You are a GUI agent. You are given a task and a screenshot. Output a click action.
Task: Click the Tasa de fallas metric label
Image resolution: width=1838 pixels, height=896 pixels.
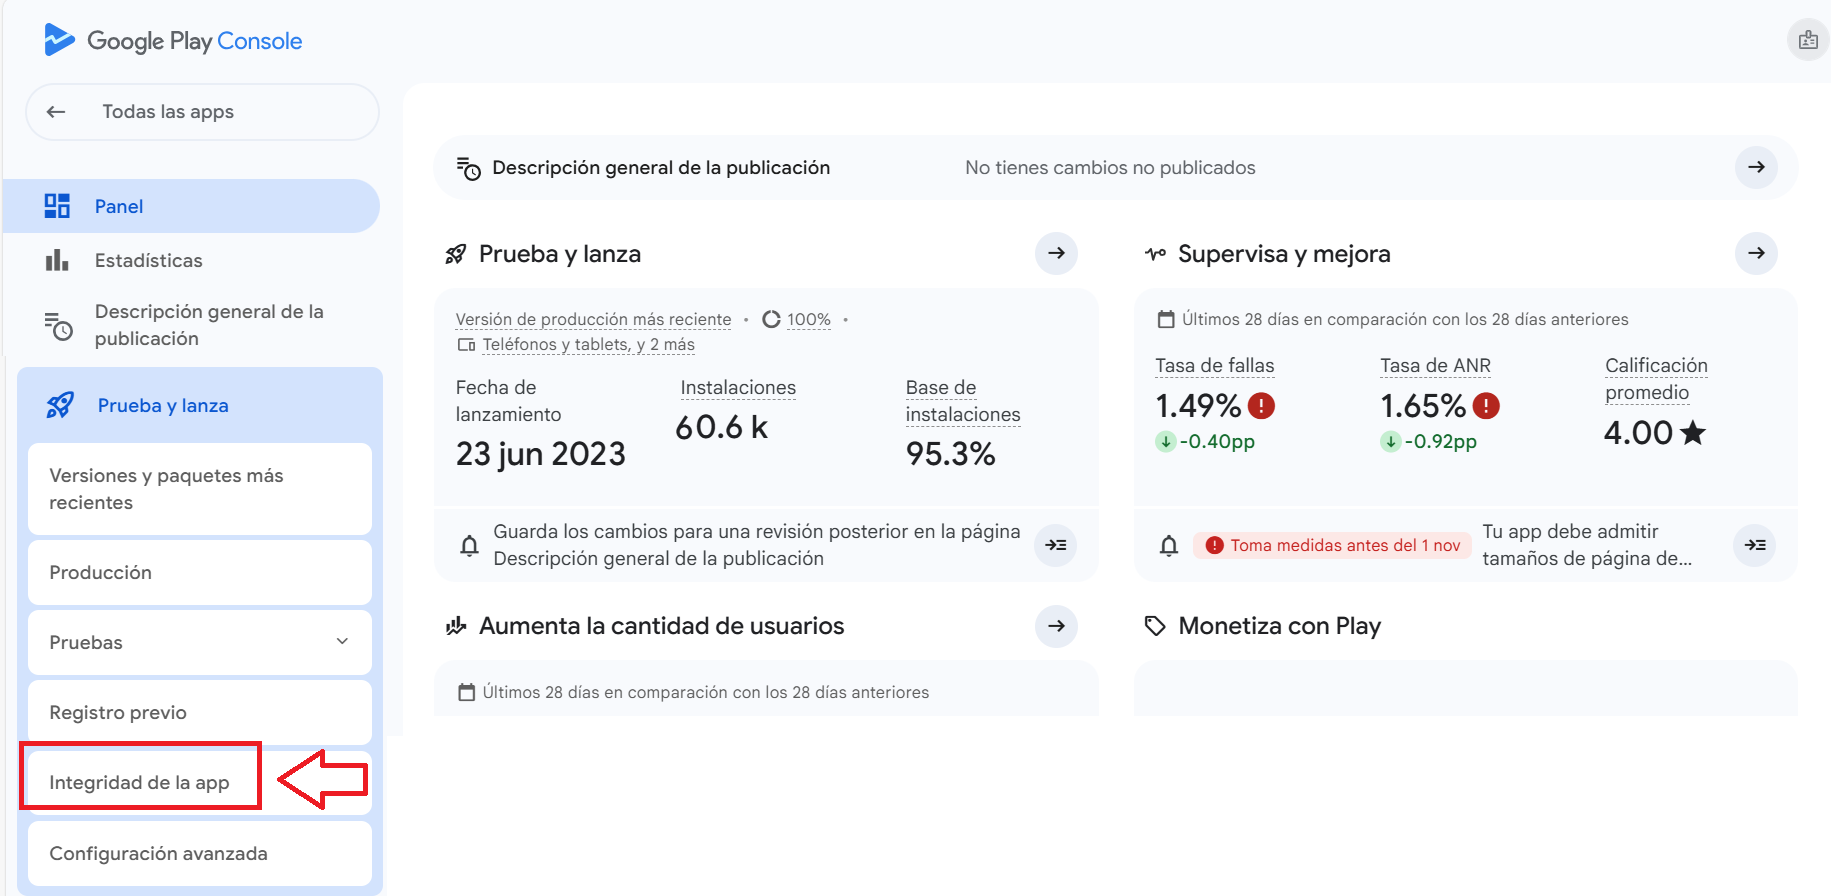(x=1214, y=366)
